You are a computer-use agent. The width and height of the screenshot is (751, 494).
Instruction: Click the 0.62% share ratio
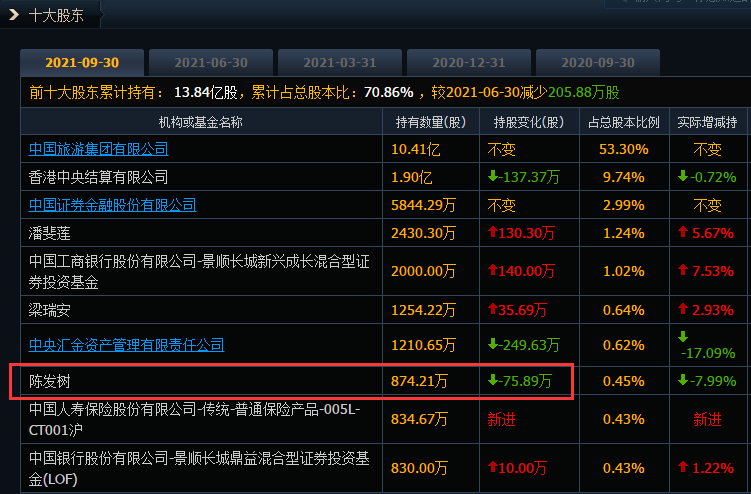(x=624, y=345)
